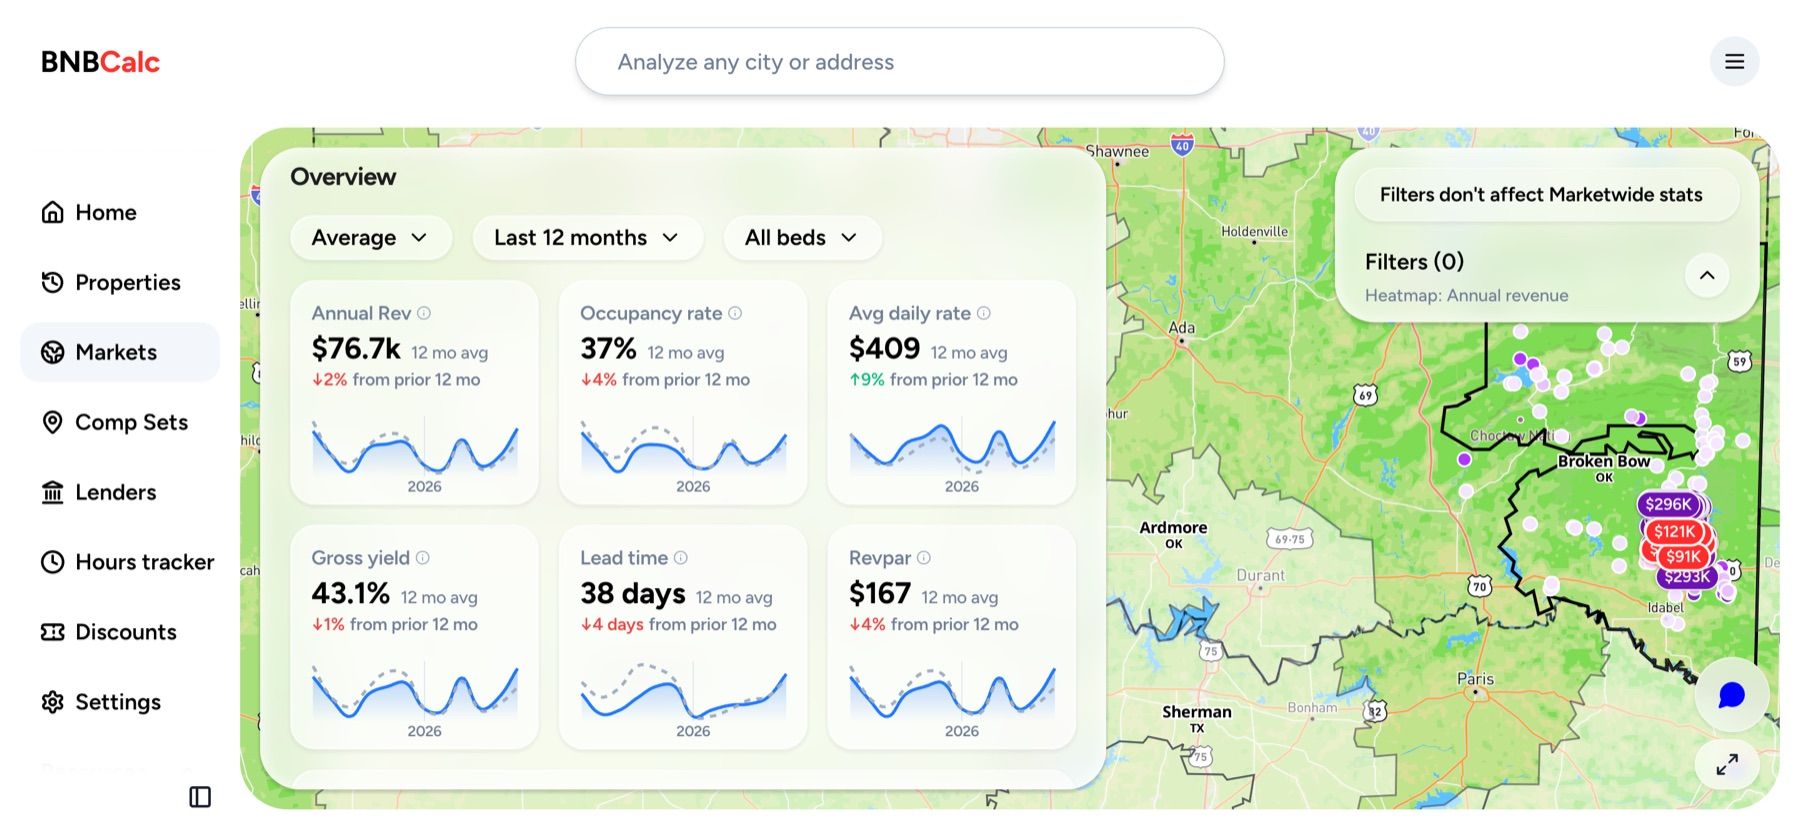Open Properties from the sidebar
This screenshot has height=837, width=1800.
point(120,282)
